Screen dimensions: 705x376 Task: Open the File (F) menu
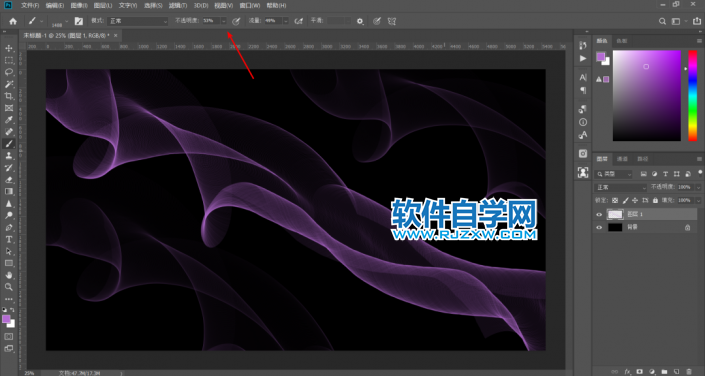tap(30, 6)
